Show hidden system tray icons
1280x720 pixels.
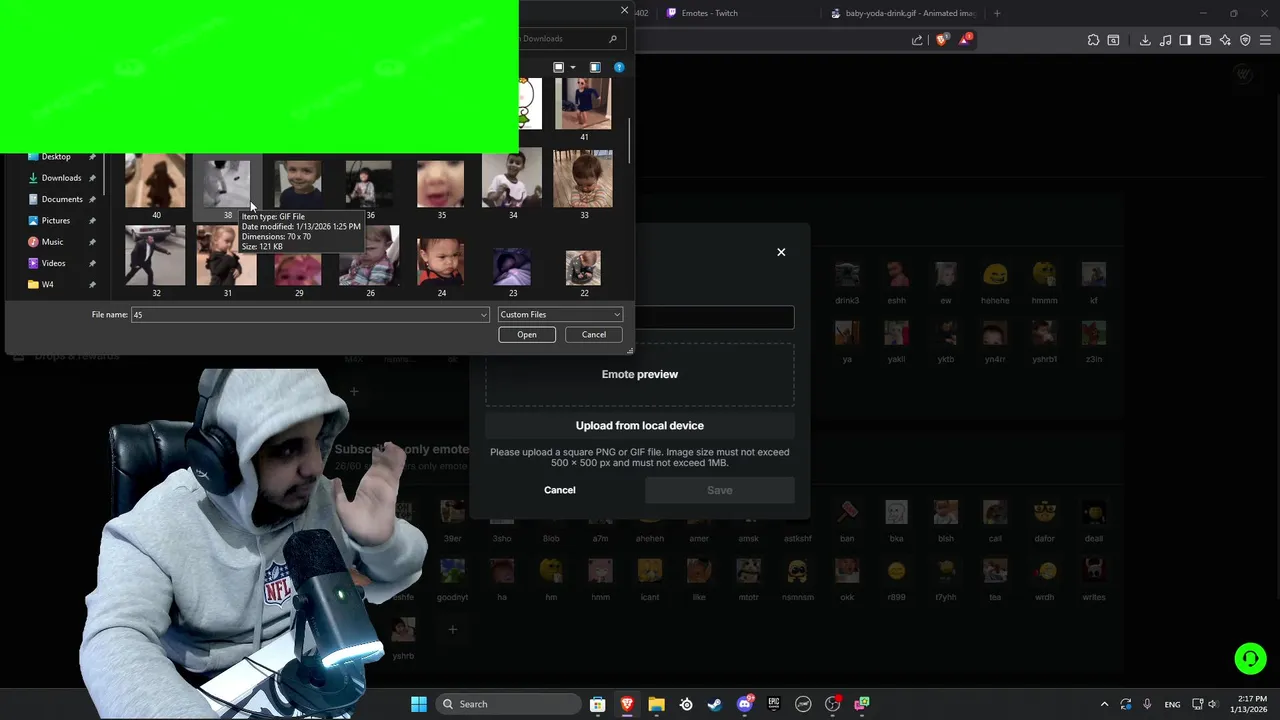pos(1104,704)
